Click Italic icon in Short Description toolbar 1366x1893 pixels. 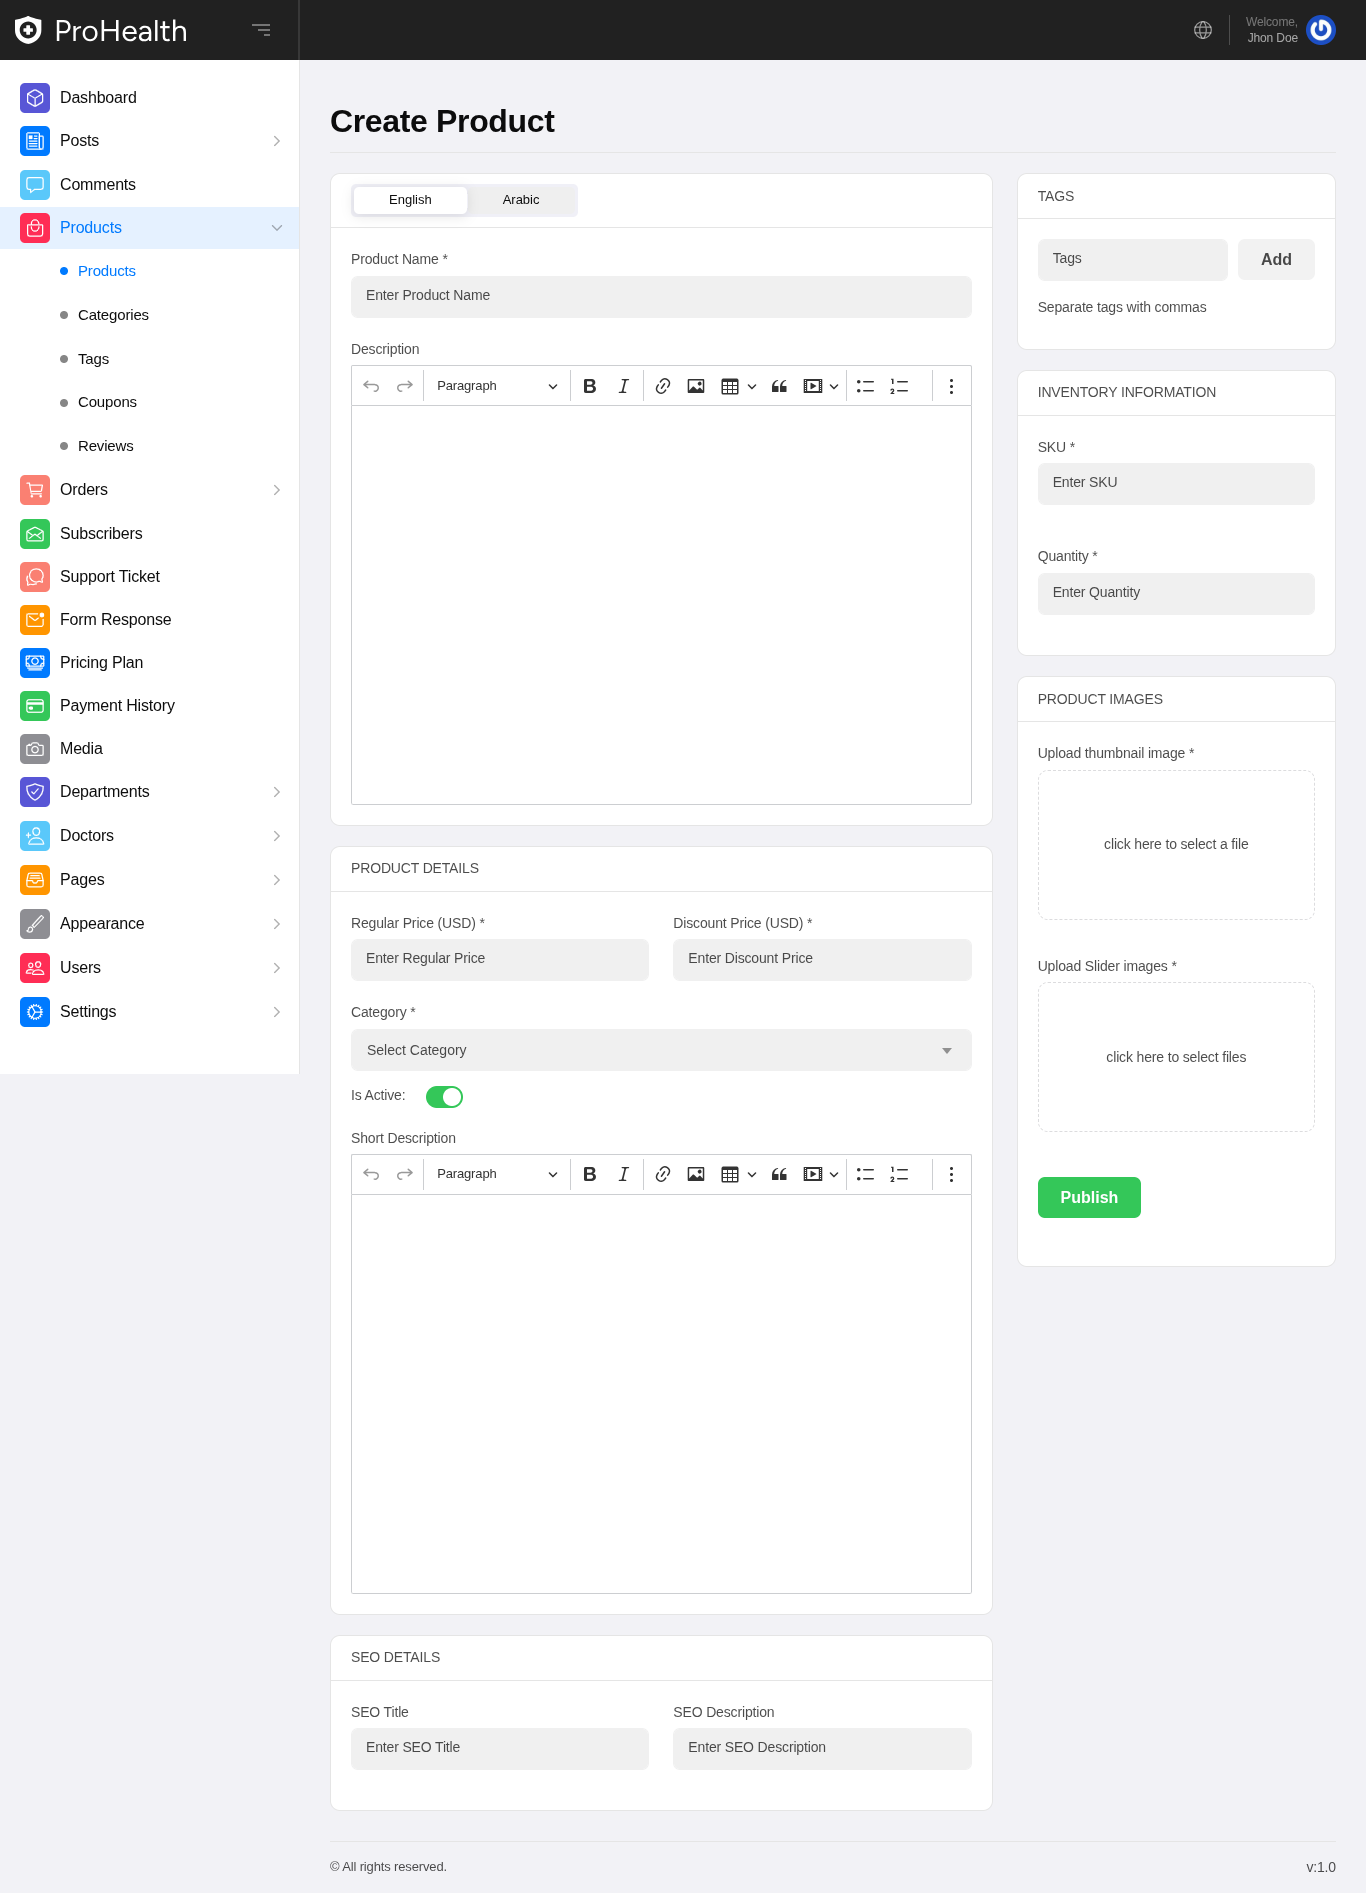click(623, 1174)
